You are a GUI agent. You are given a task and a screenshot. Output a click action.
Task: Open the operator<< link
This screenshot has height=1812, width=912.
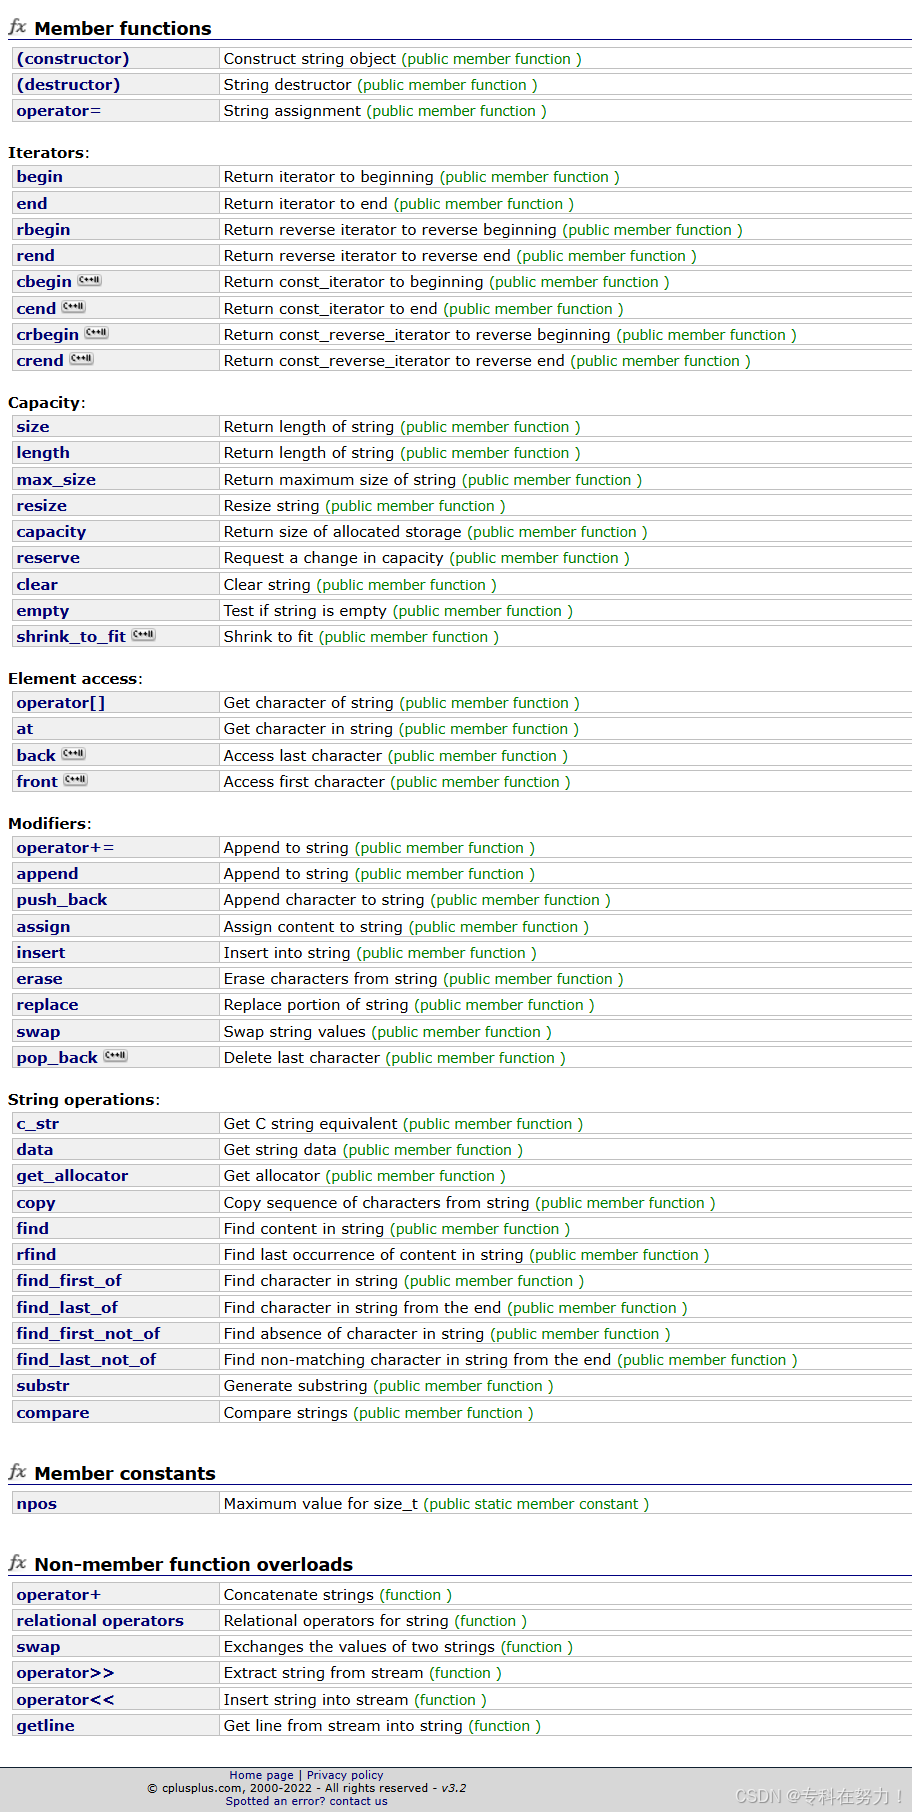65,1700
